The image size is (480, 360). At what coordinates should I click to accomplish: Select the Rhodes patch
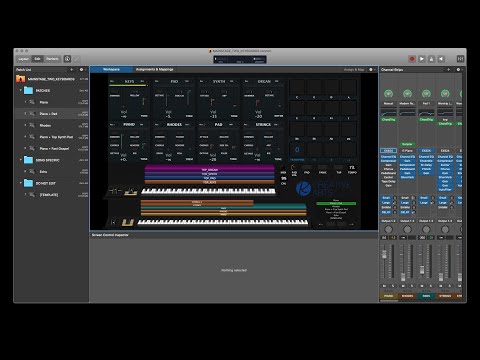tap(52, 125)
